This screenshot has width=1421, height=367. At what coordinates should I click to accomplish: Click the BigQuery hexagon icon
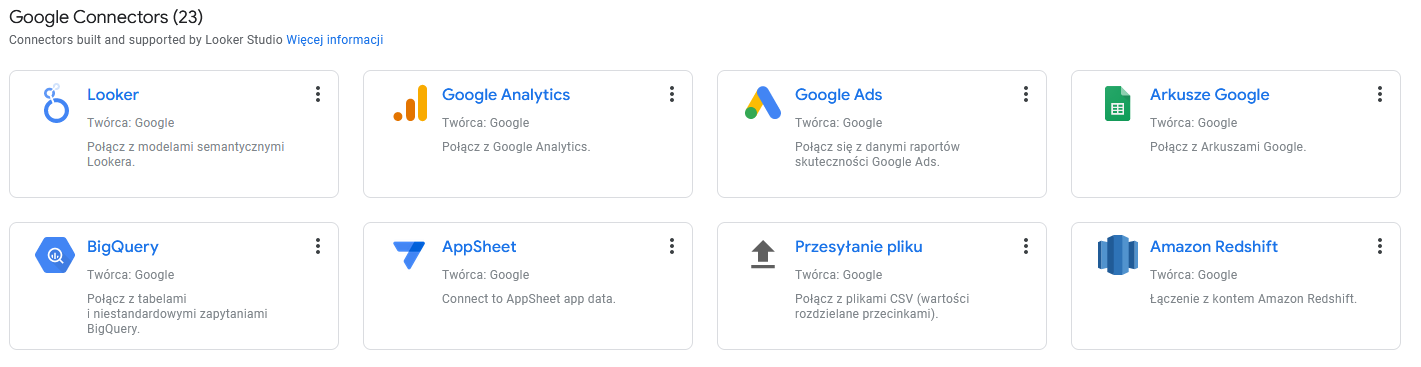55,255
